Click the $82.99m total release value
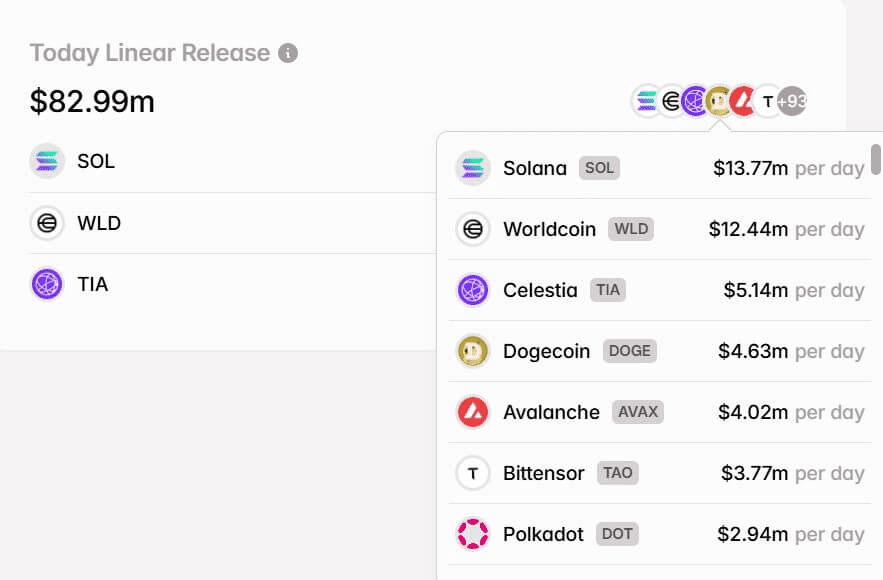Screen dimensions: 883x580 pyautogui.click(x=92, y=101)
